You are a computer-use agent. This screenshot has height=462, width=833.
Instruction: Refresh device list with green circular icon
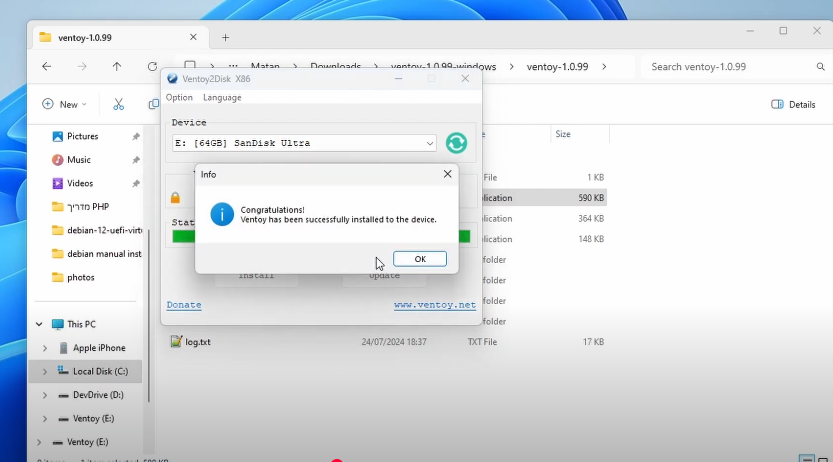coord(456,143)
